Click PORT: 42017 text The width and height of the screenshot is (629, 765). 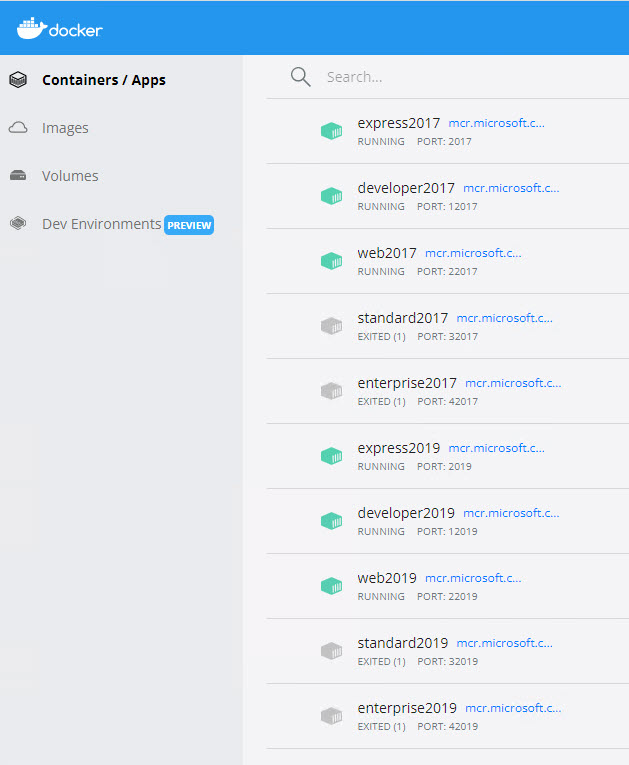[447, 402]
